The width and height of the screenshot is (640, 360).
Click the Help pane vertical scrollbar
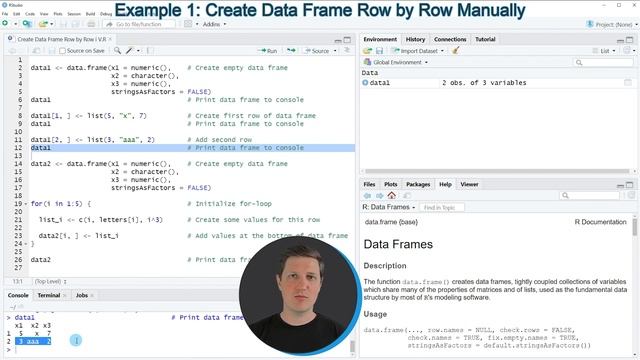pos(635,227)
